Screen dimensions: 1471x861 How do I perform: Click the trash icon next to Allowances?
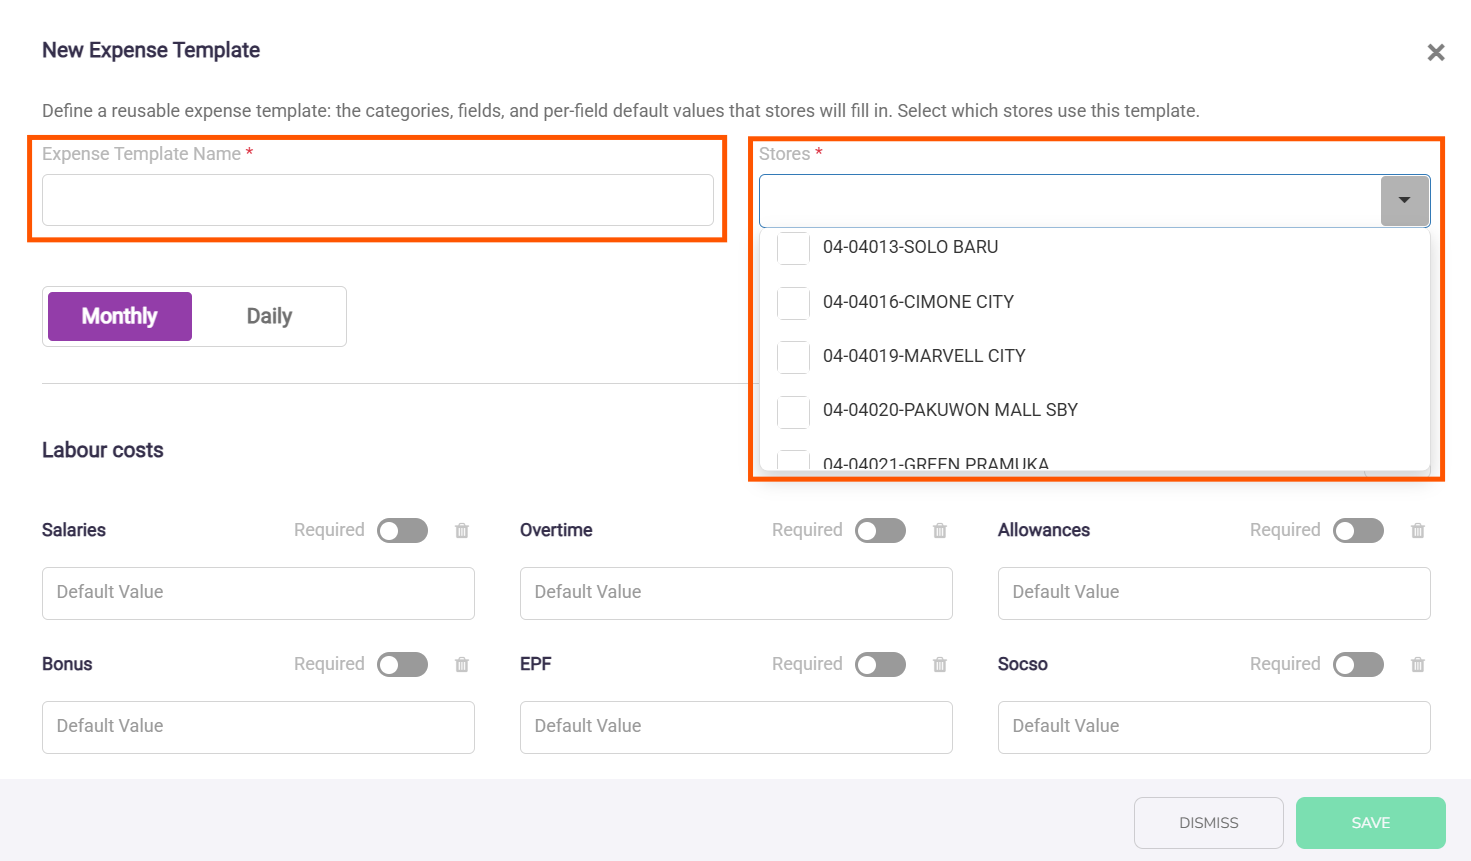pyautogui.click(x=1418, y=531)
